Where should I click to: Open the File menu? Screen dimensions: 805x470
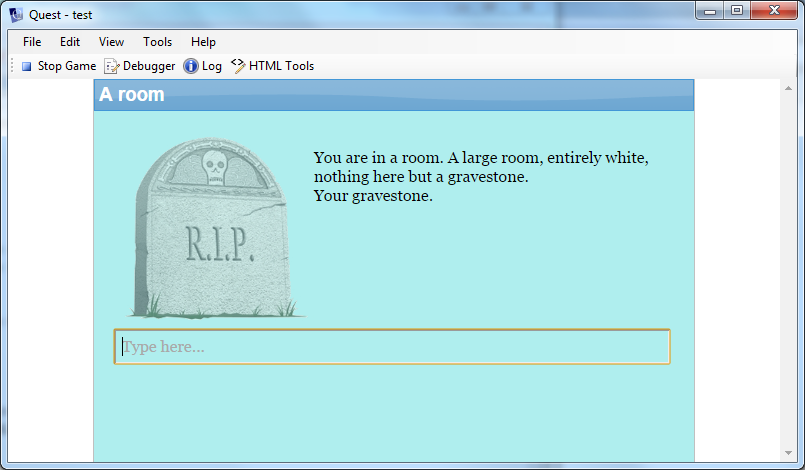point(32,42)
